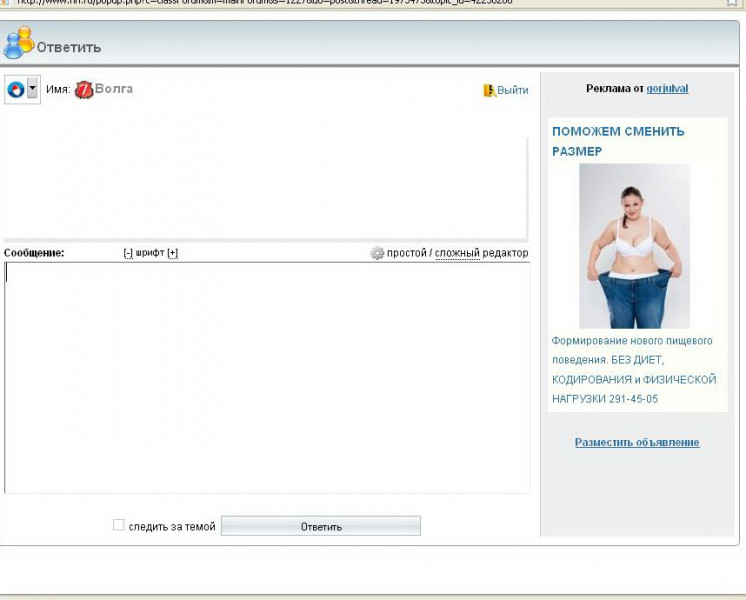This screenshot has width=746, height=600.
Task: Click the editor gear icon
Action: pyautogui.click(x=377, y=253)
